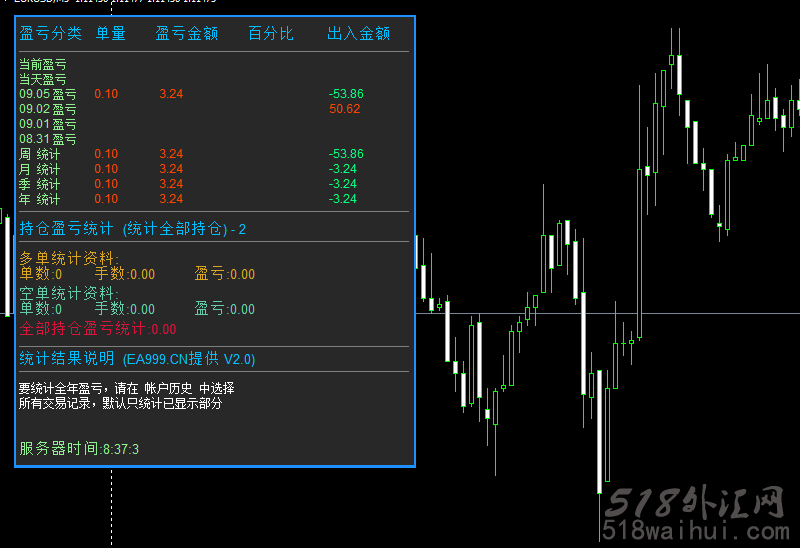This screenshot has height=548, width=800.
Task: Click the 盈亏分类 column header
Action: click(x=50, y=34)
